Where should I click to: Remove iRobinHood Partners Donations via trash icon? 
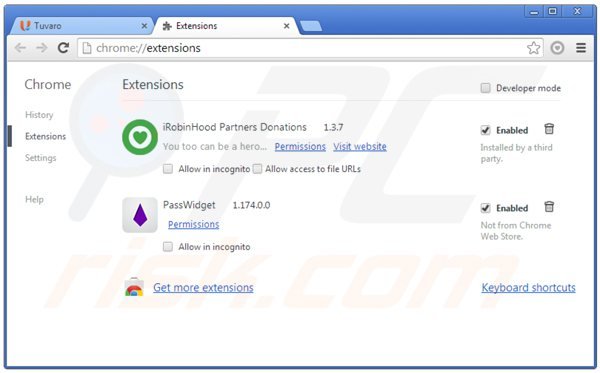(549, 129)
